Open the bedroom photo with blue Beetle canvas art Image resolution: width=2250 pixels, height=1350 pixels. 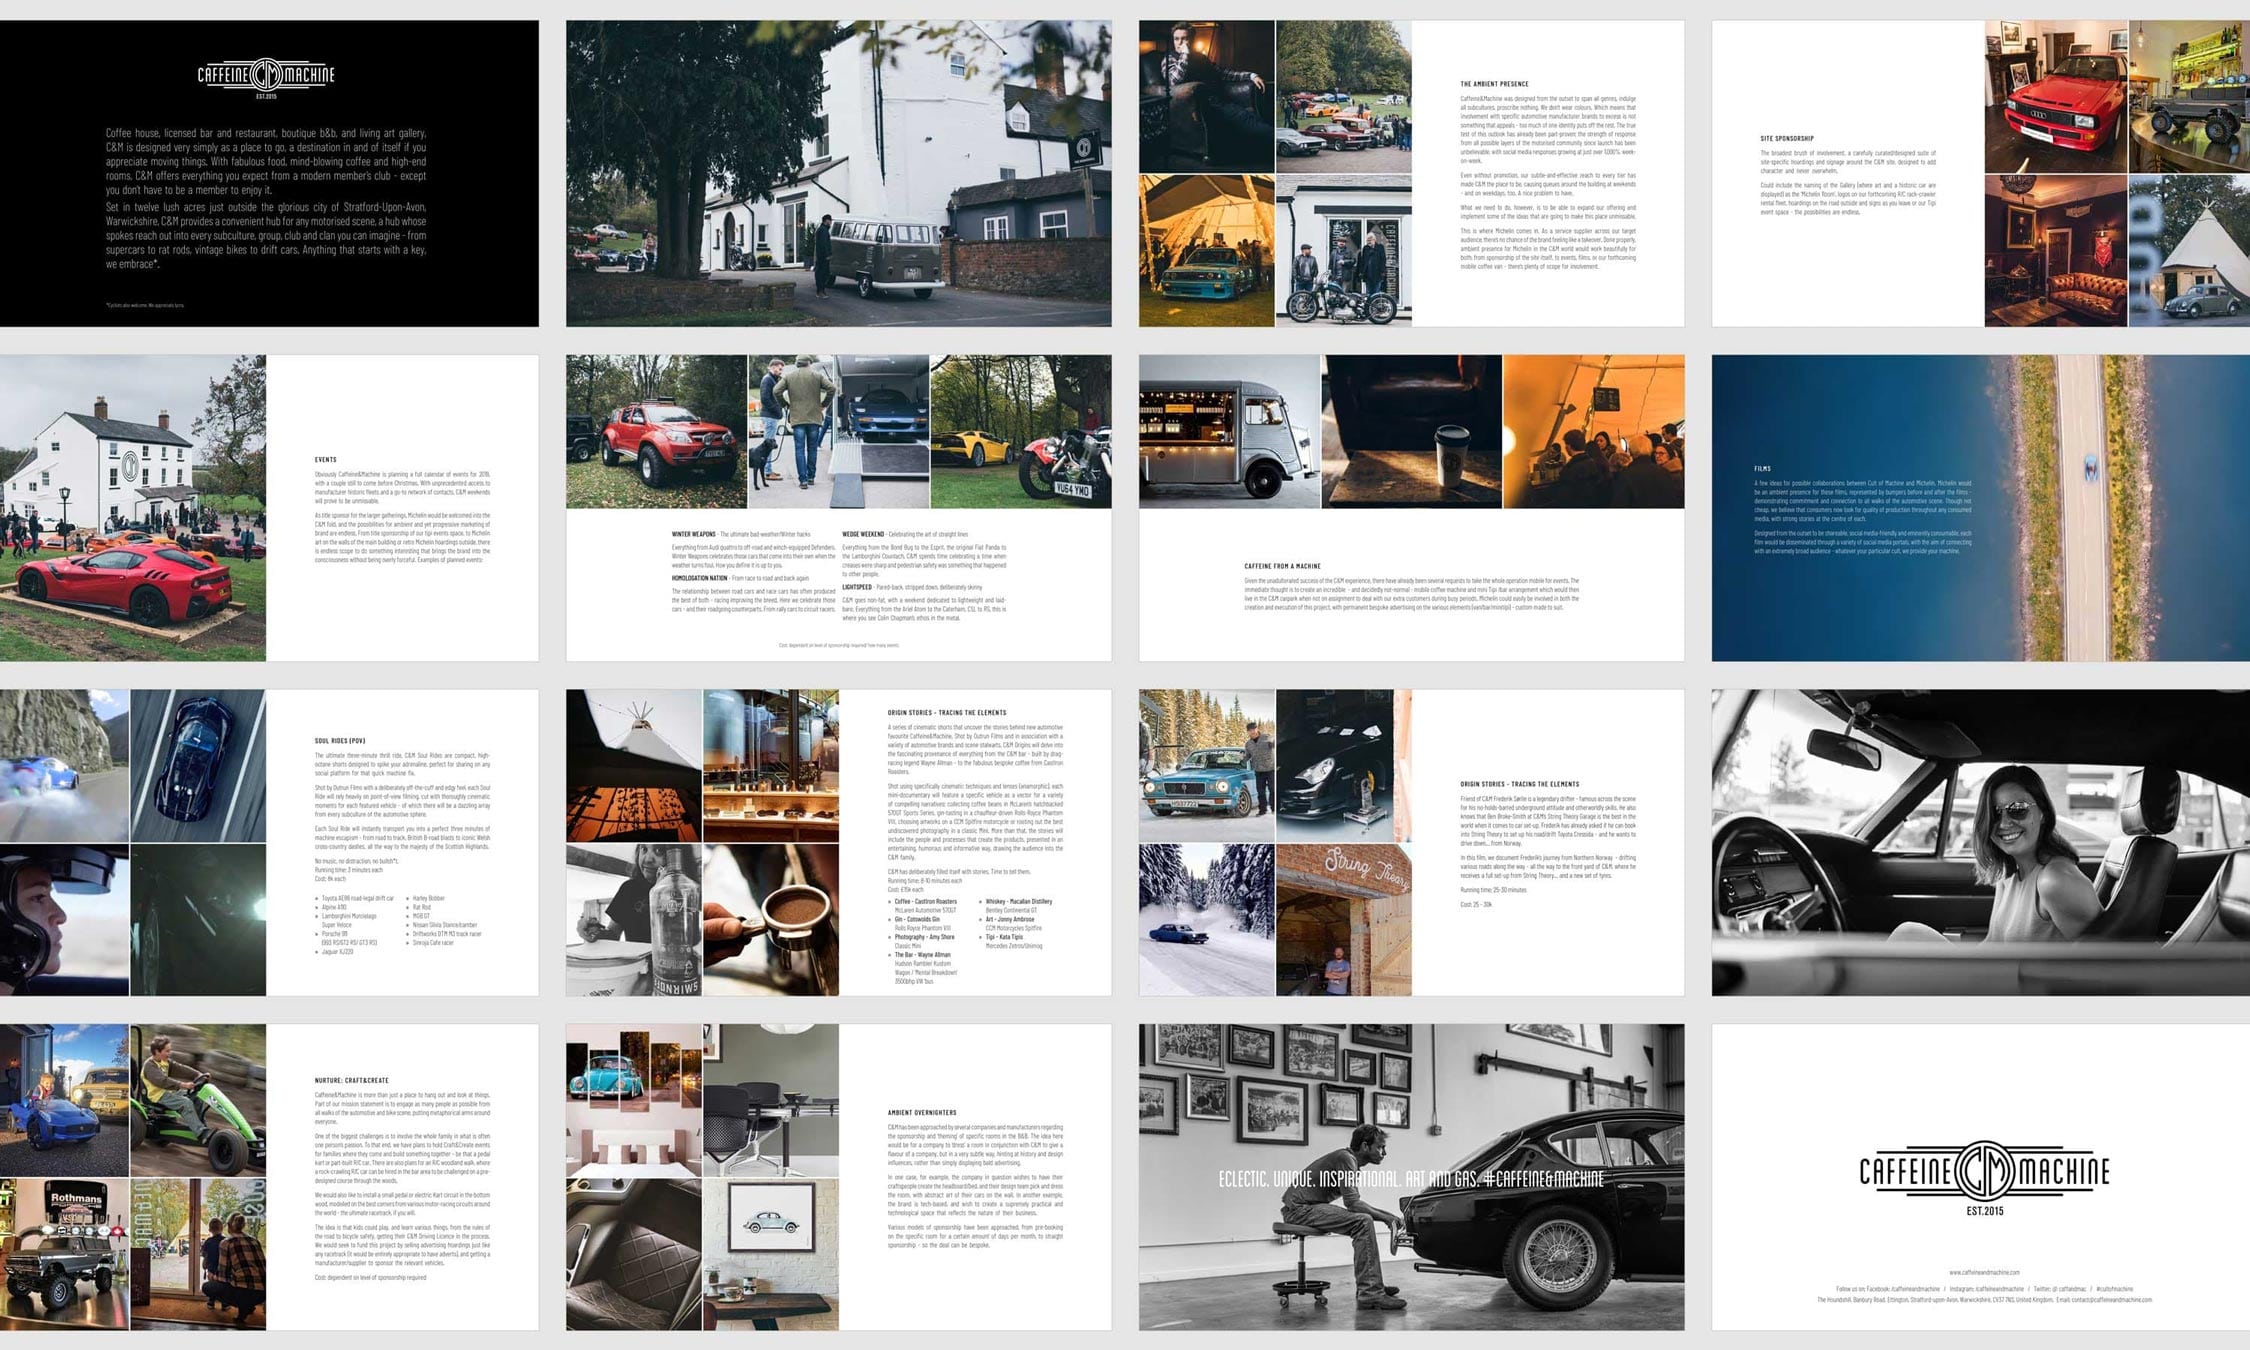coord(634,1100)
